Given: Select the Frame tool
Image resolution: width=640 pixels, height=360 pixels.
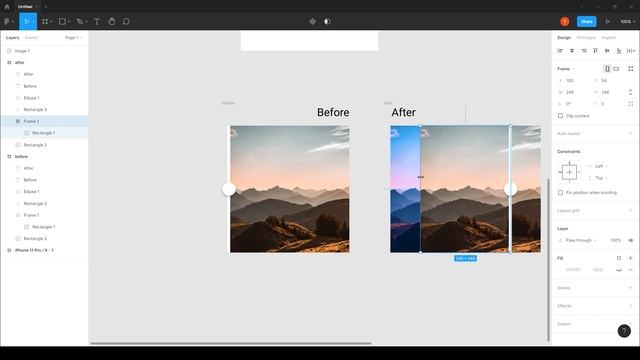Looking at the screenshot, I should click(45, 22).
